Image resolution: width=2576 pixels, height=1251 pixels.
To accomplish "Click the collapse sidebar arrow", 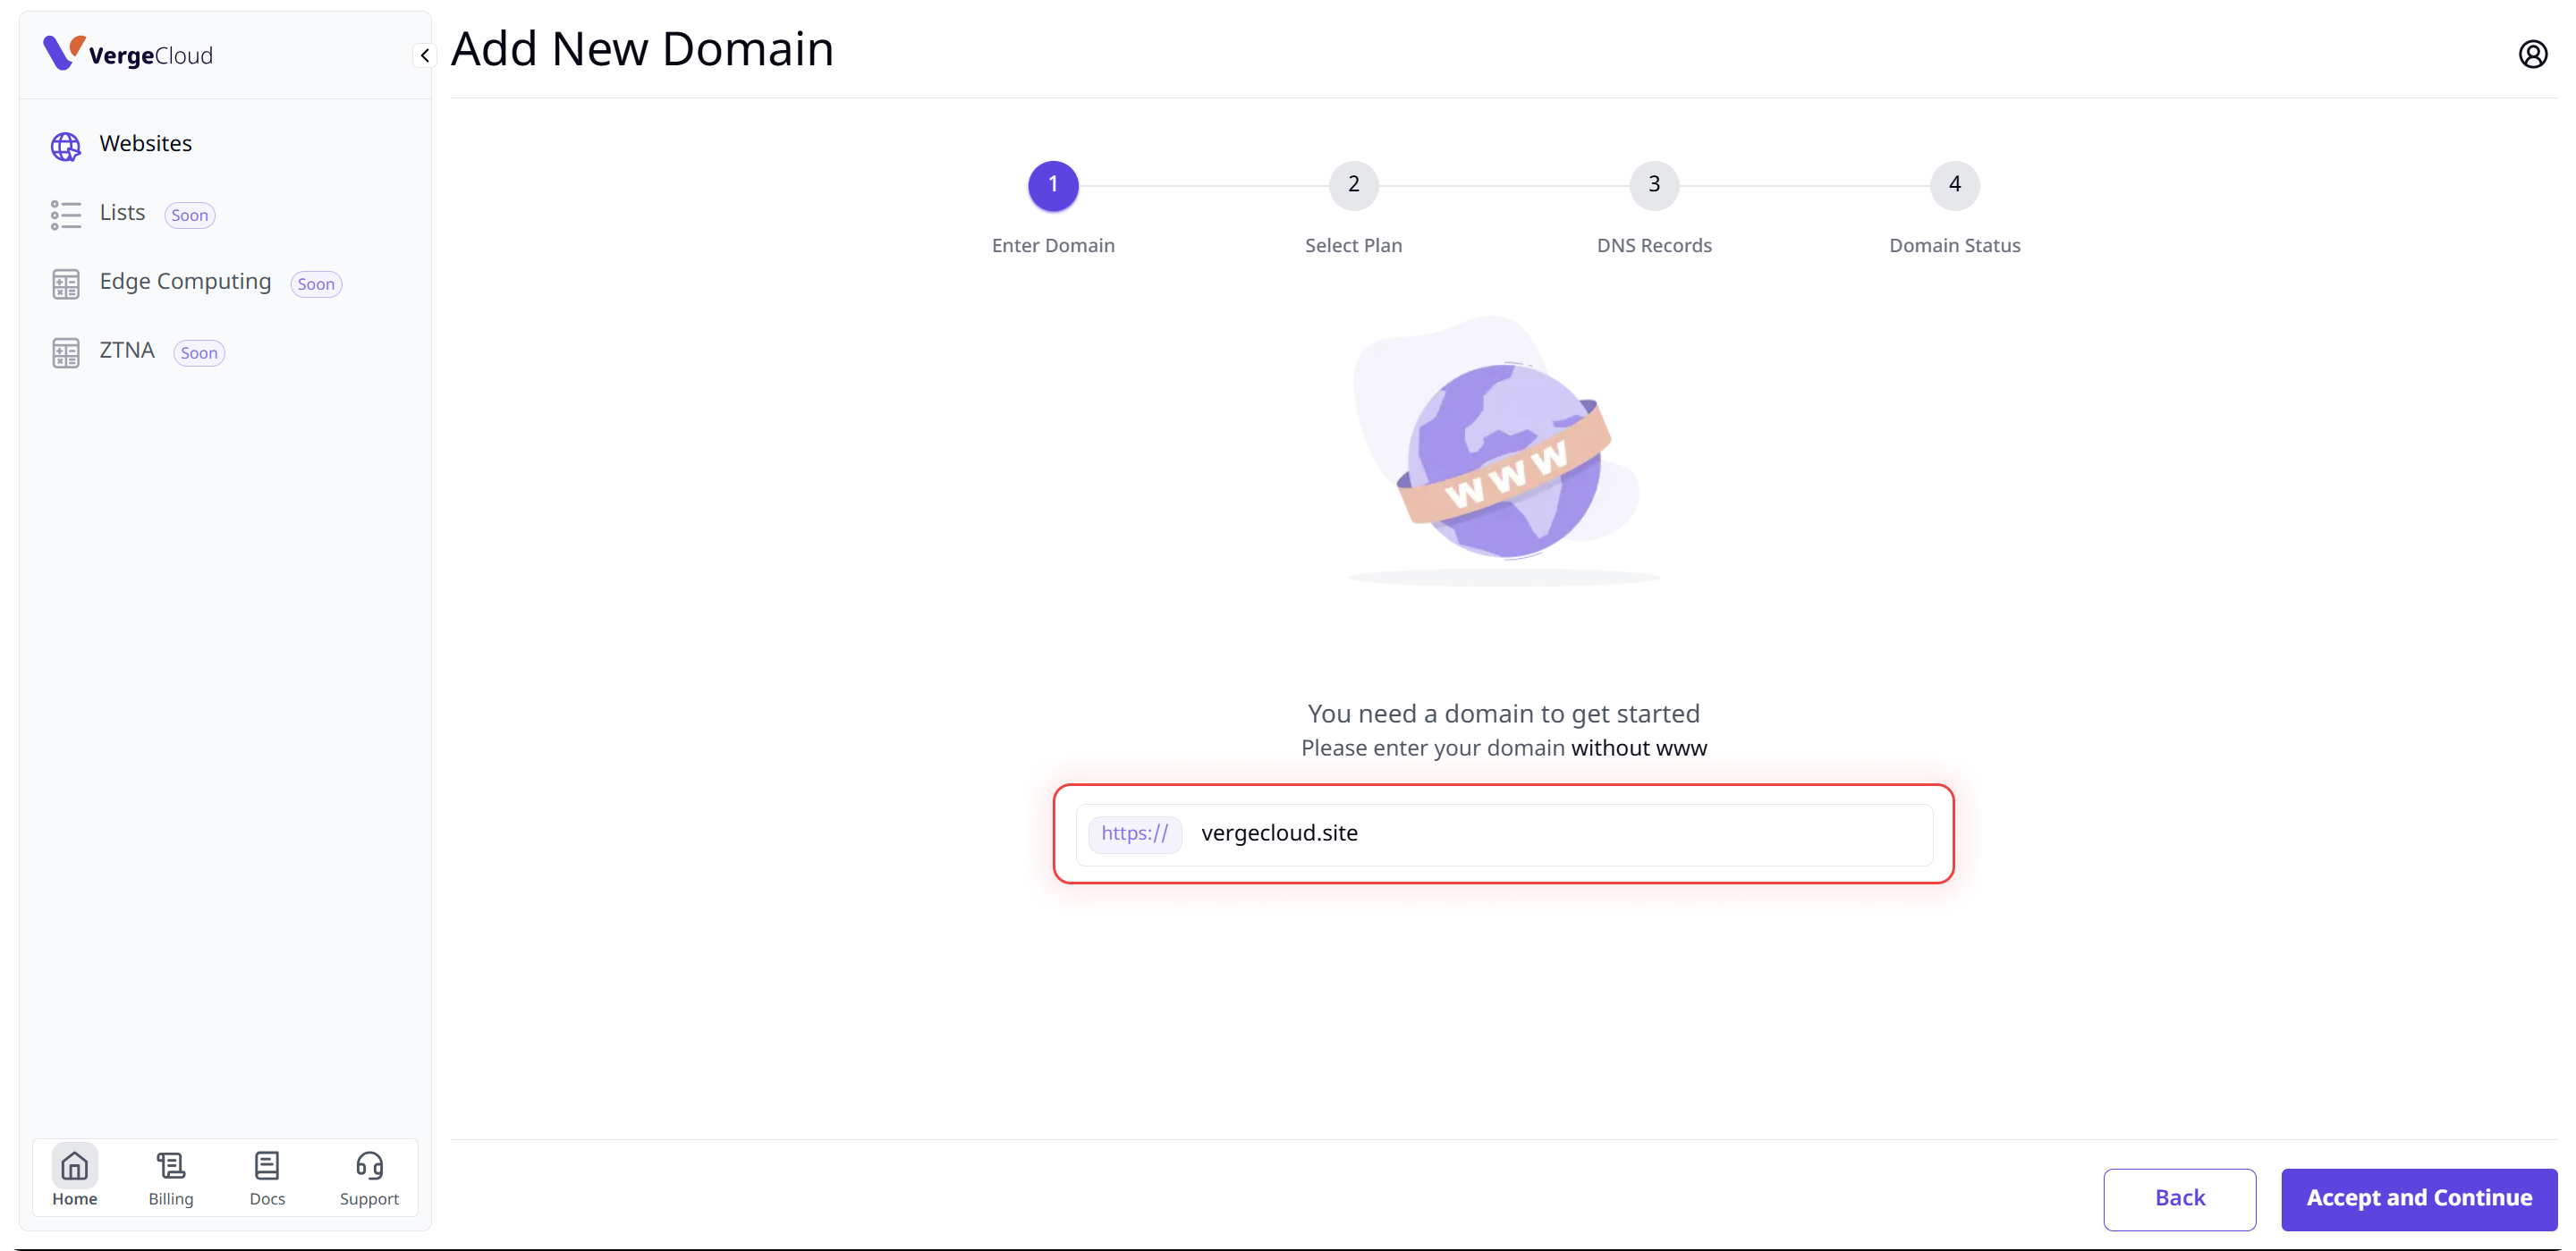I will 424,55.
